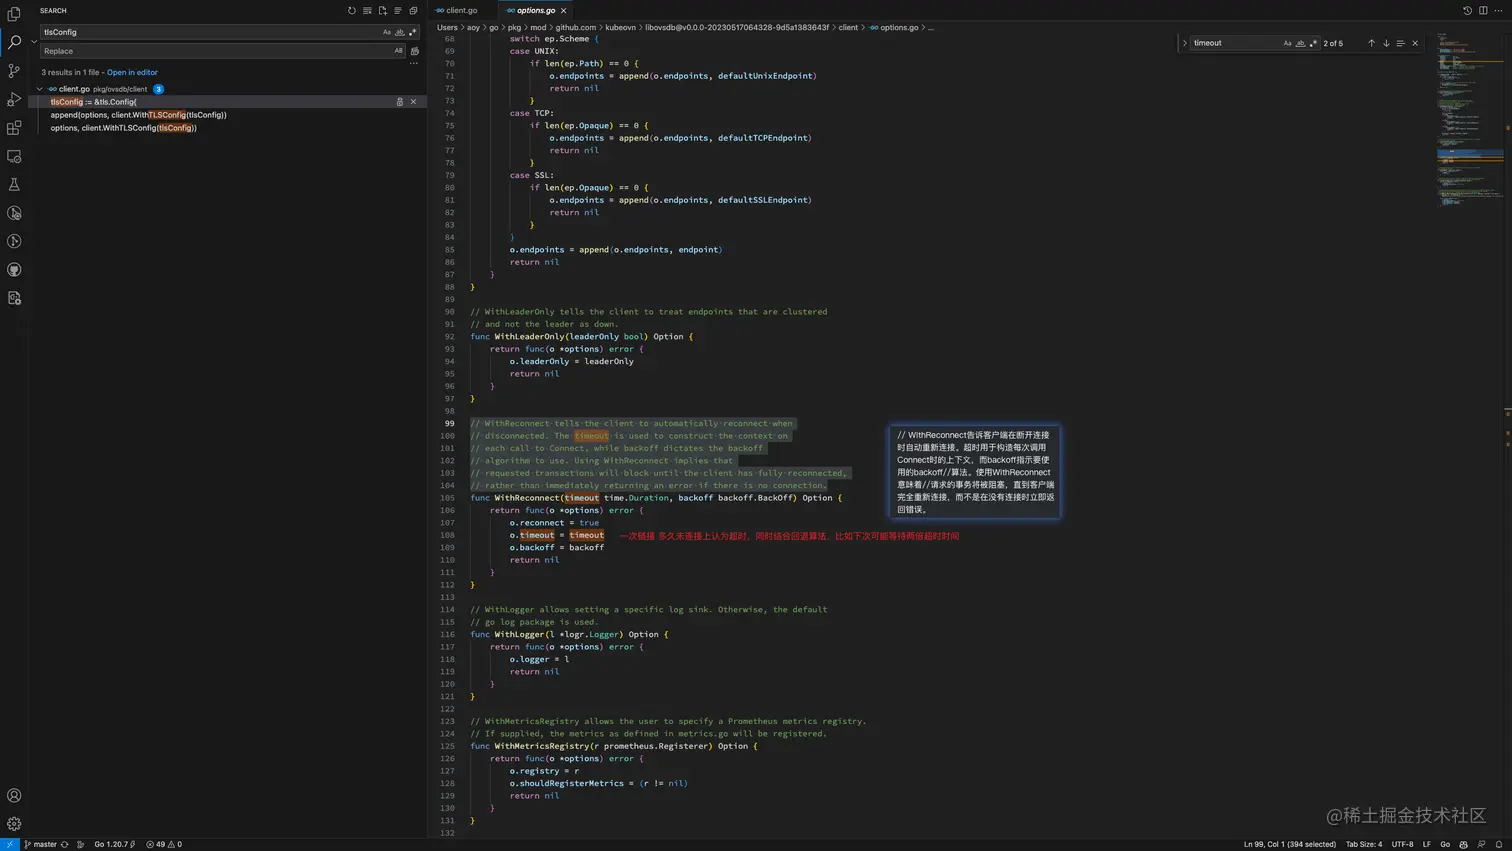Open GitHub view in activity bar

[14, 270]
